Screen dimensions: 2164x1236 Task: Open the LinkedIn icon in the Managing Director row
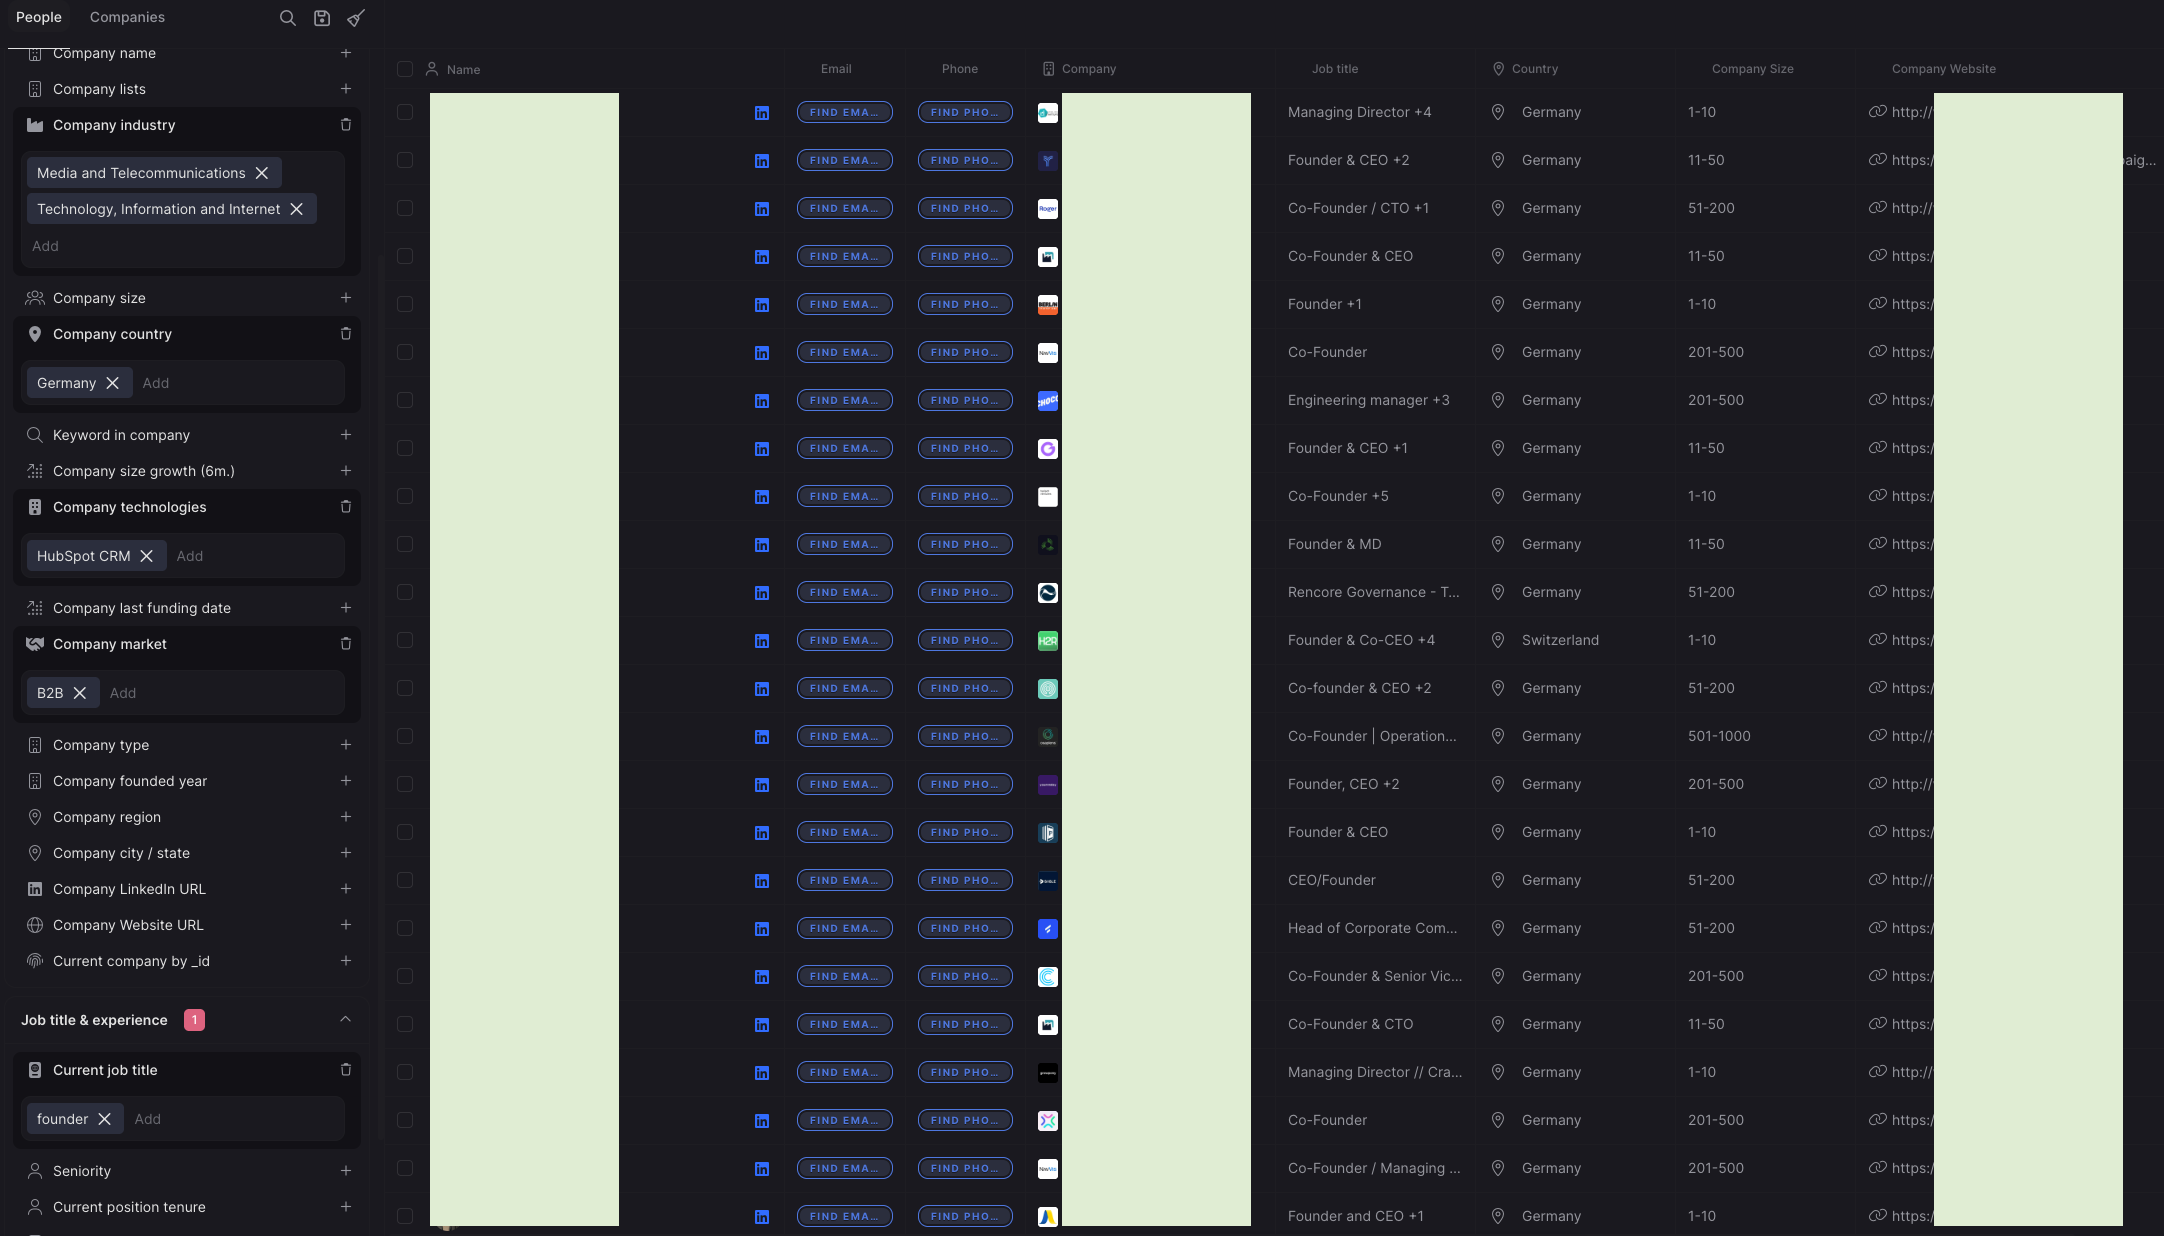point(762,113)
